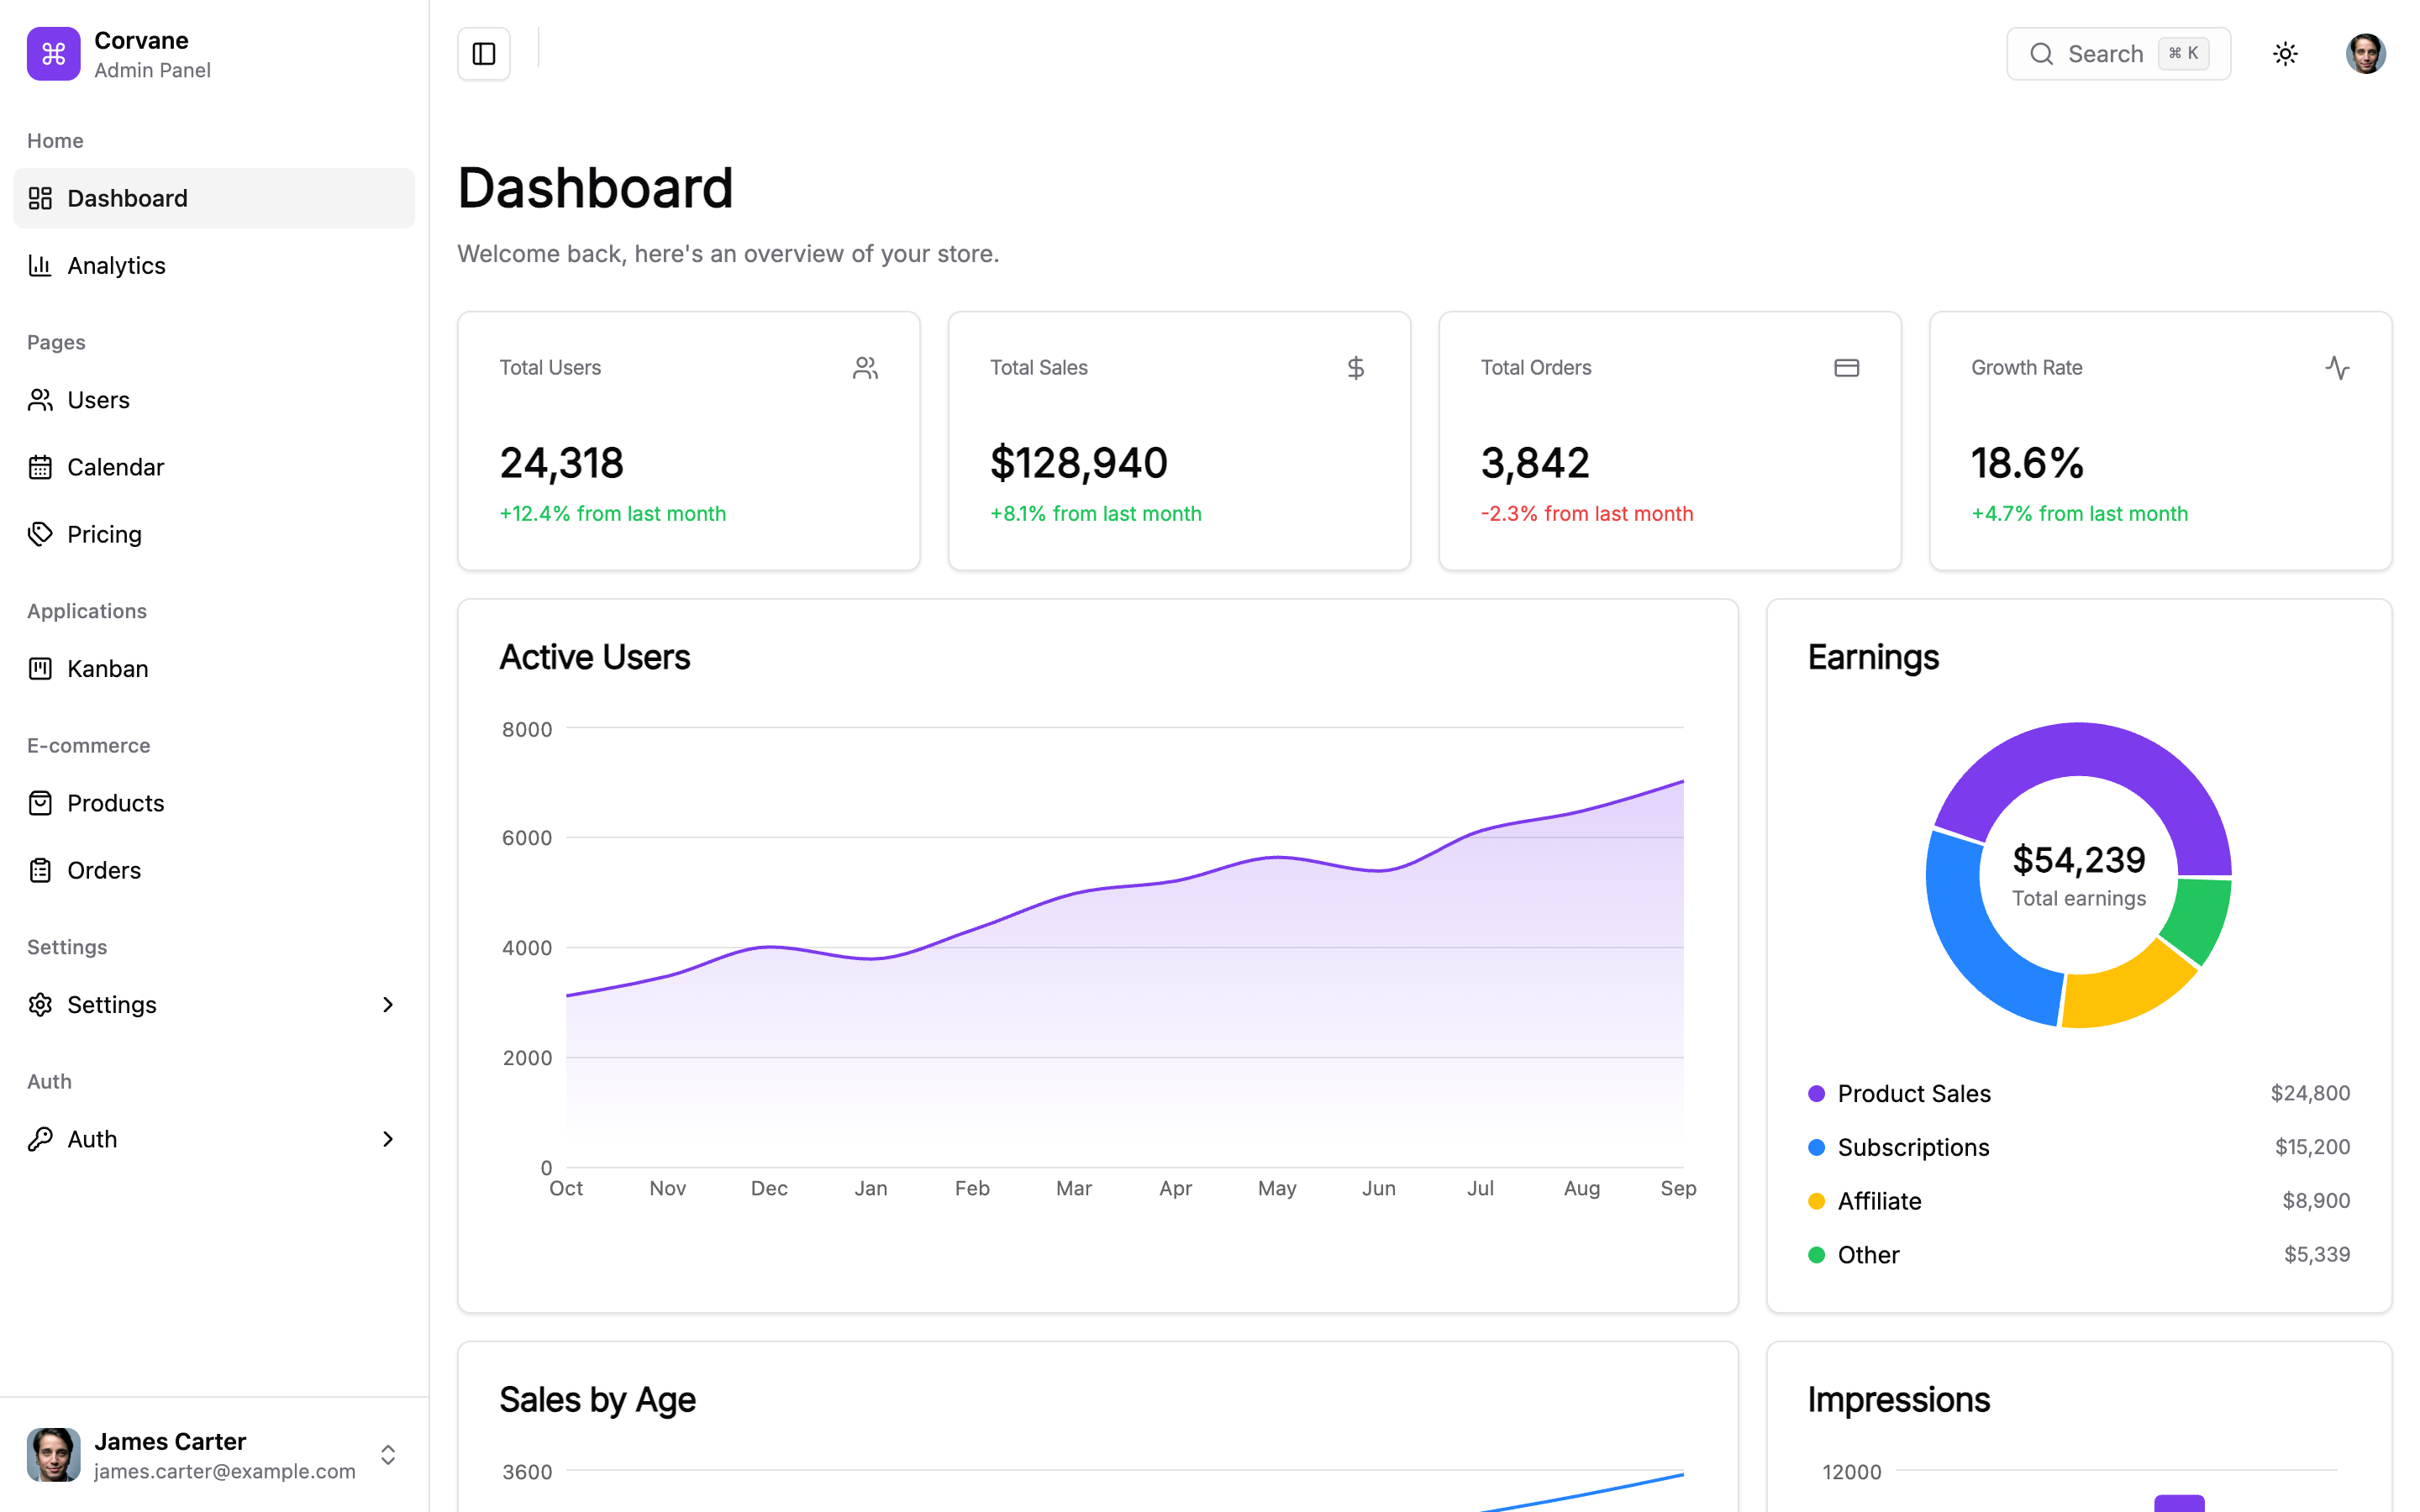Open the James Carter account switcher arrows
2420x1512 pixels.
pos(388,1455)
